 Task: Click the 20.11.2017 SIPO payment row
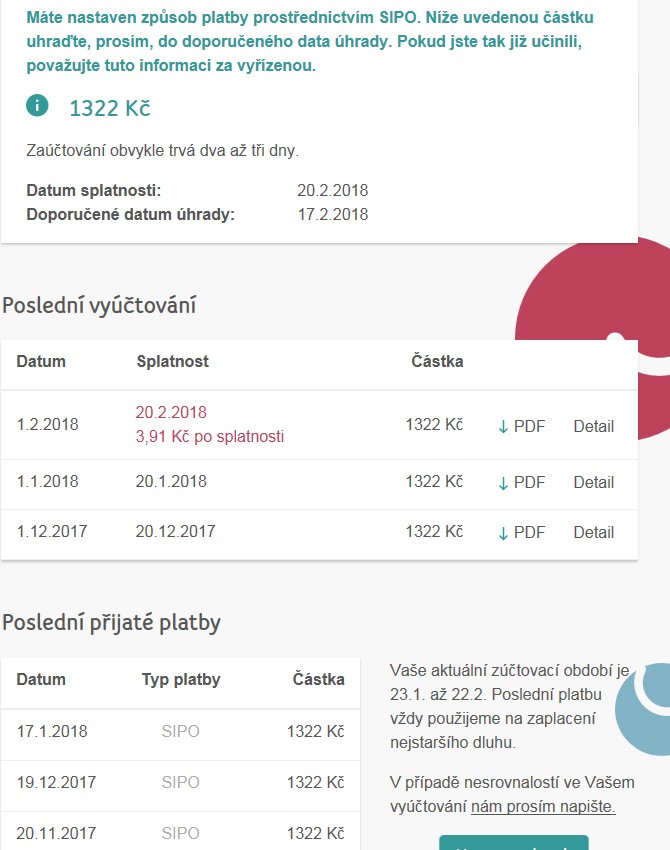click(181, 832)
